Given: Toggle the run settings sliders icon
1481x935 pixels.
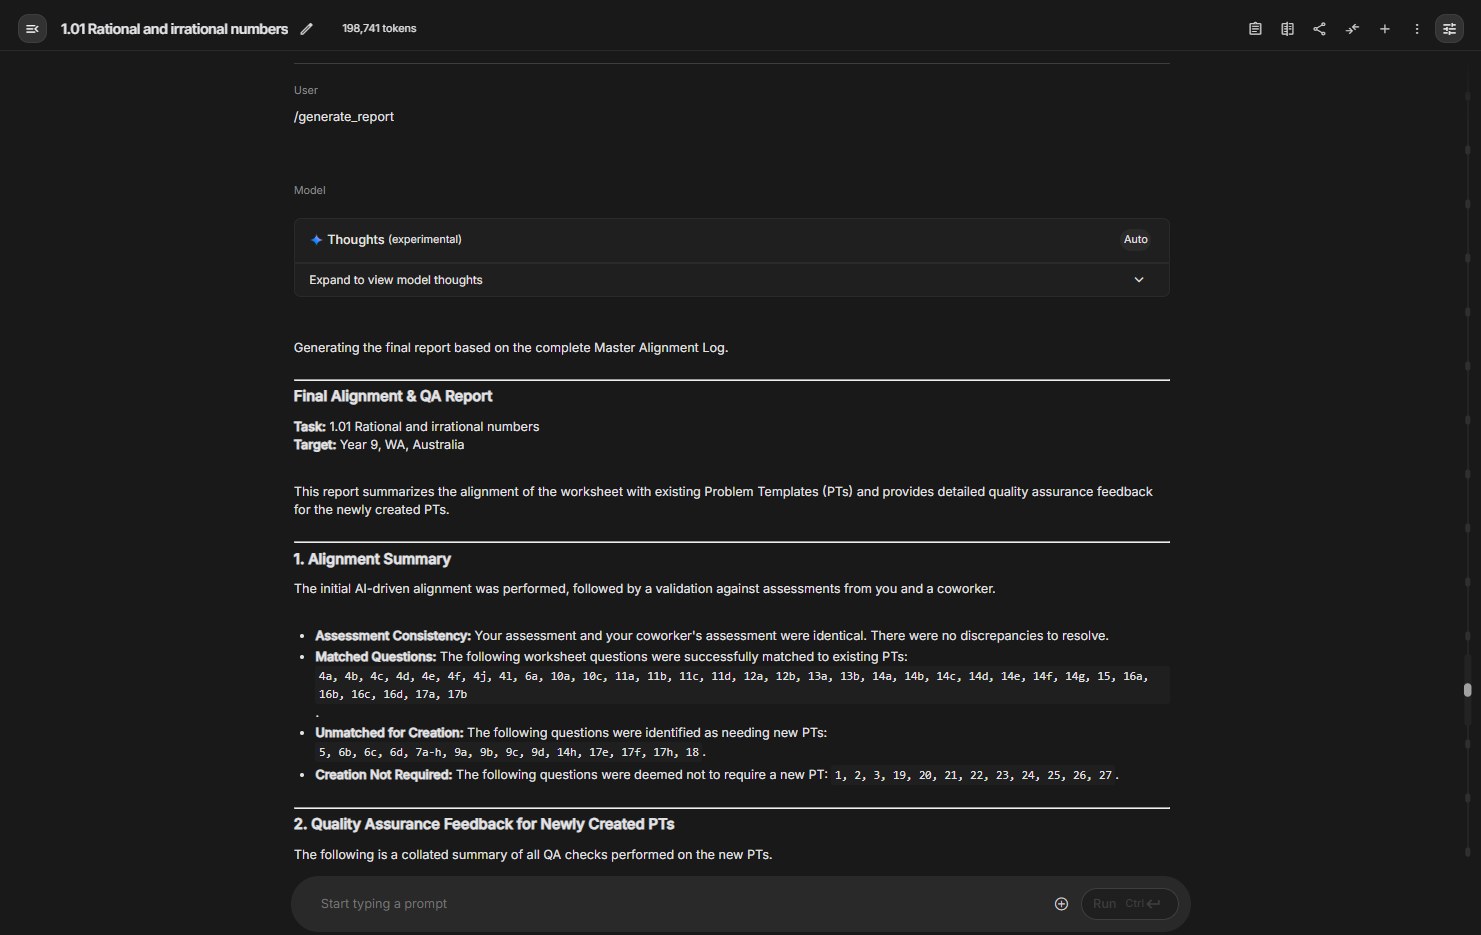Looking at the screenshot, I should pyautogui.click(x=1449, y=29).
